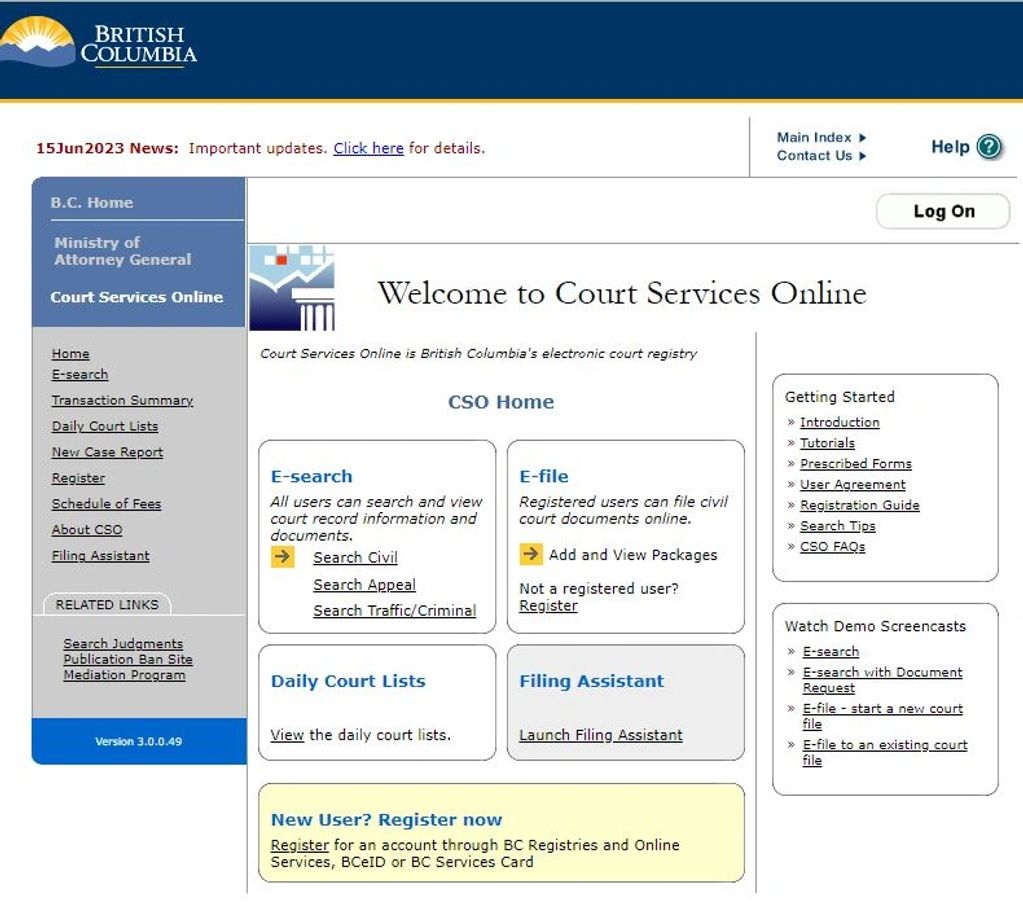Image resolution: width=1023 pixels, height=908 pixels.
Task: Watch E-search with Document Request screencast
Action: (882, 680)
